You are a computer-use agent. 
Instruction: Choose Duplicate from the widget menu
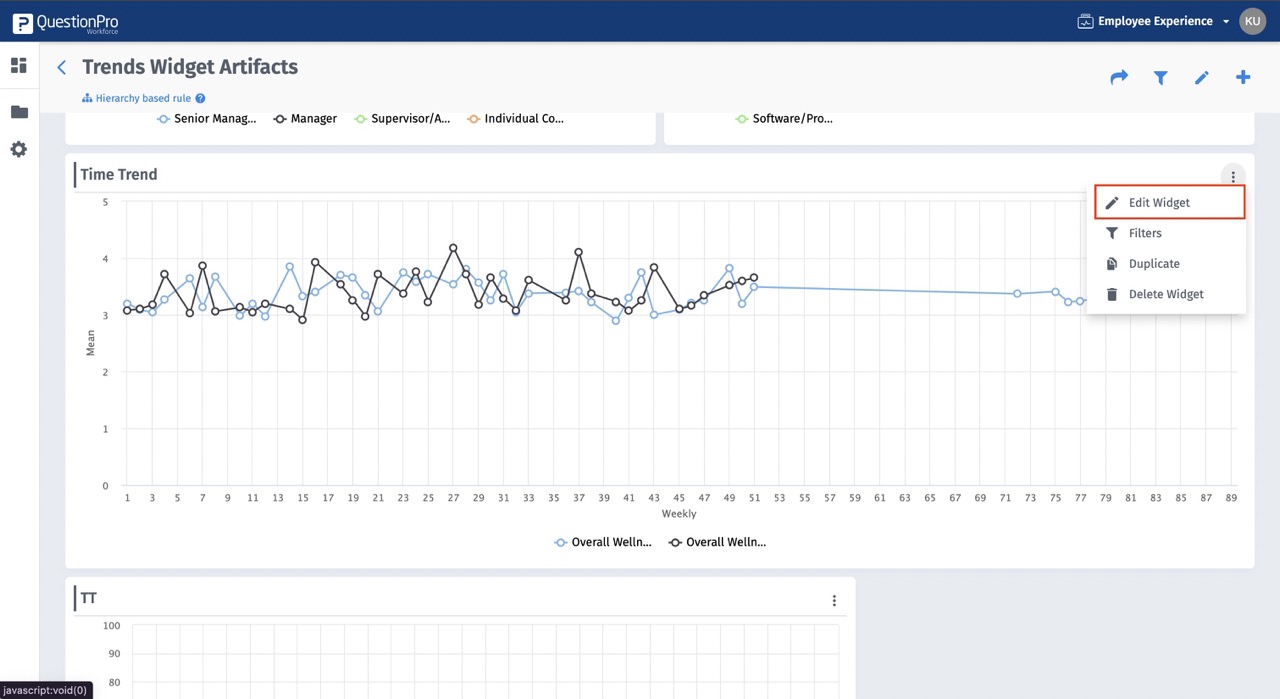1154,264
